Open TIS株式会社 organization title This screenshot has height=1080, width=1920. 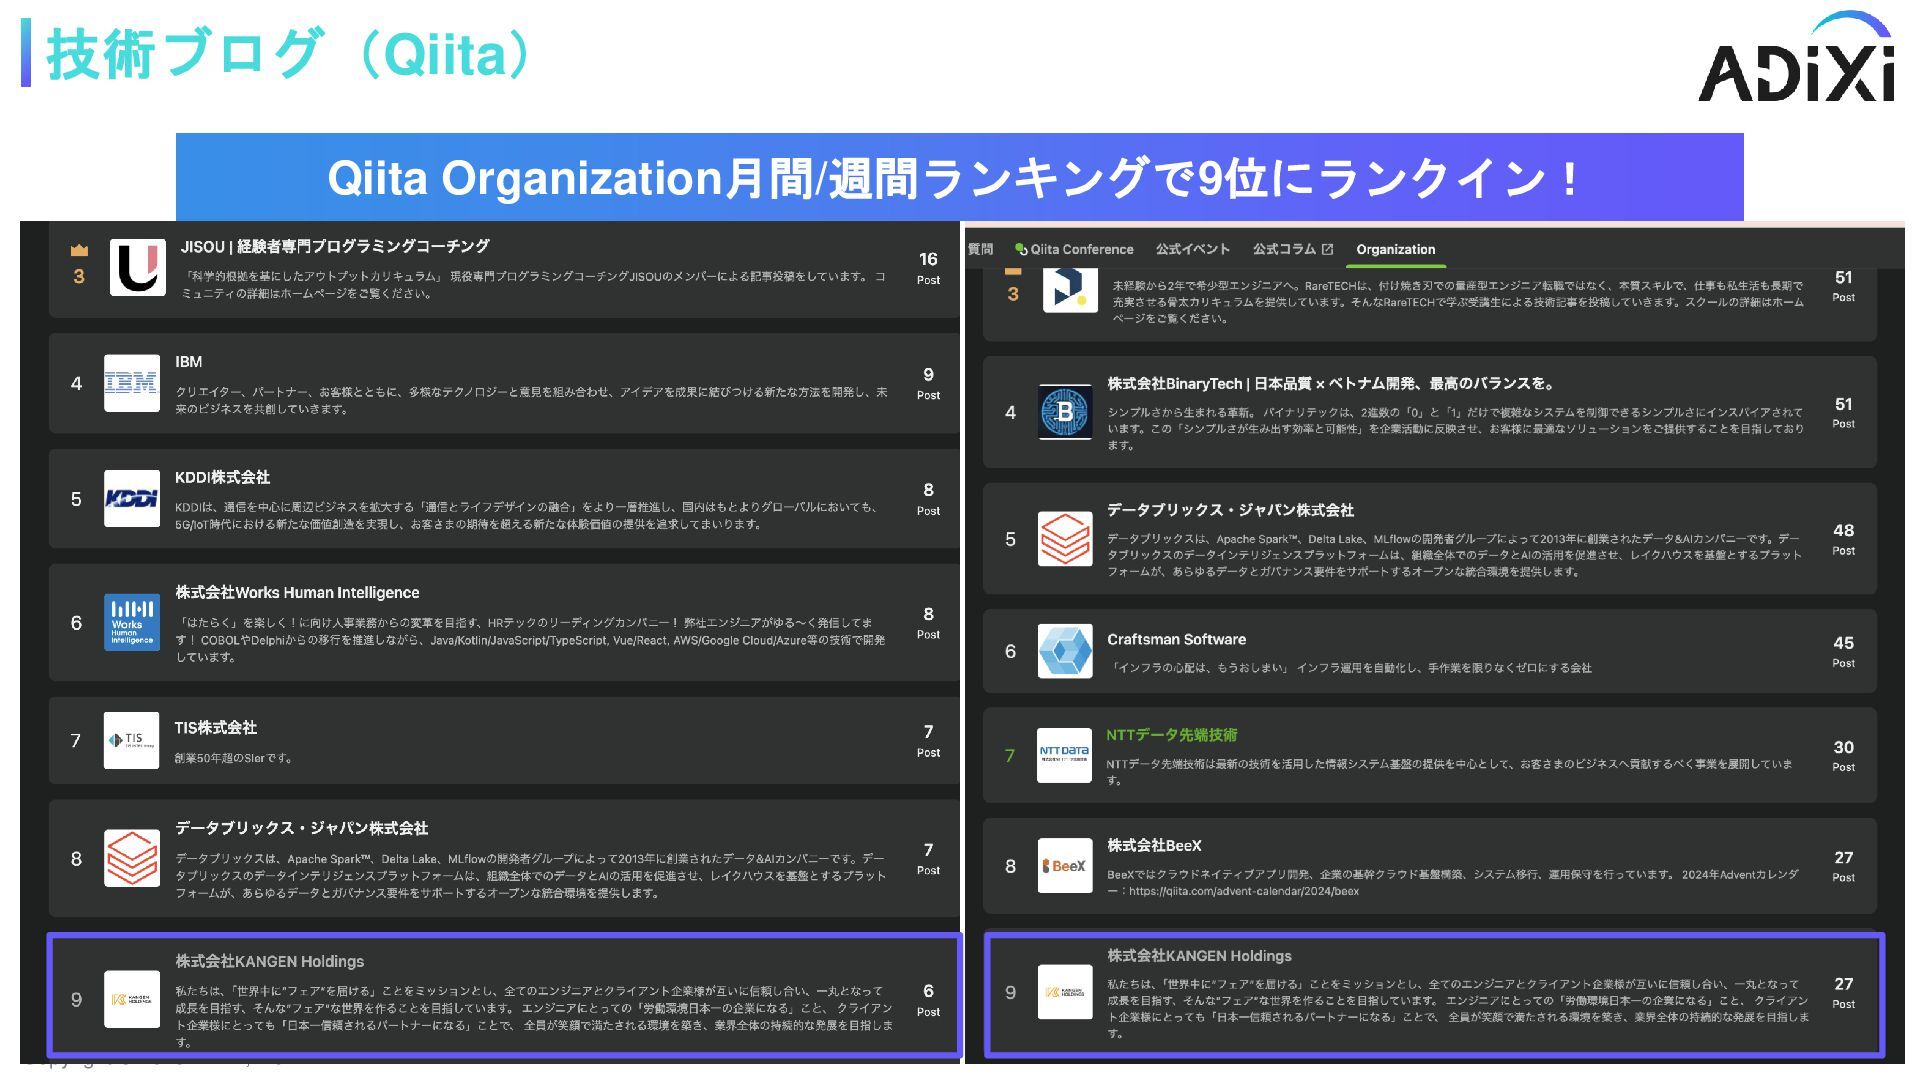(215, 728)
